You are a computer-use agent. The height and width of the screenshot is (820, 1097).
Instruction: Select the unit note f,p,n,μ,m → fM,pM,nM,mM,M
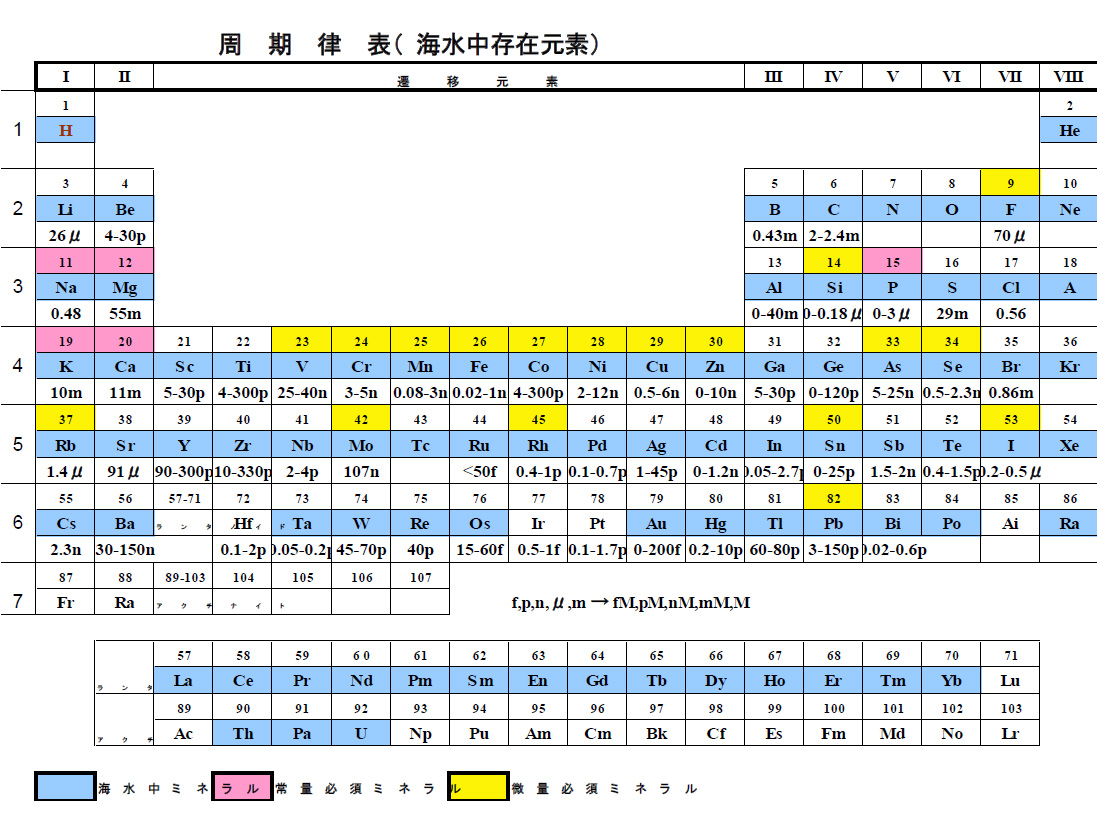630,603
